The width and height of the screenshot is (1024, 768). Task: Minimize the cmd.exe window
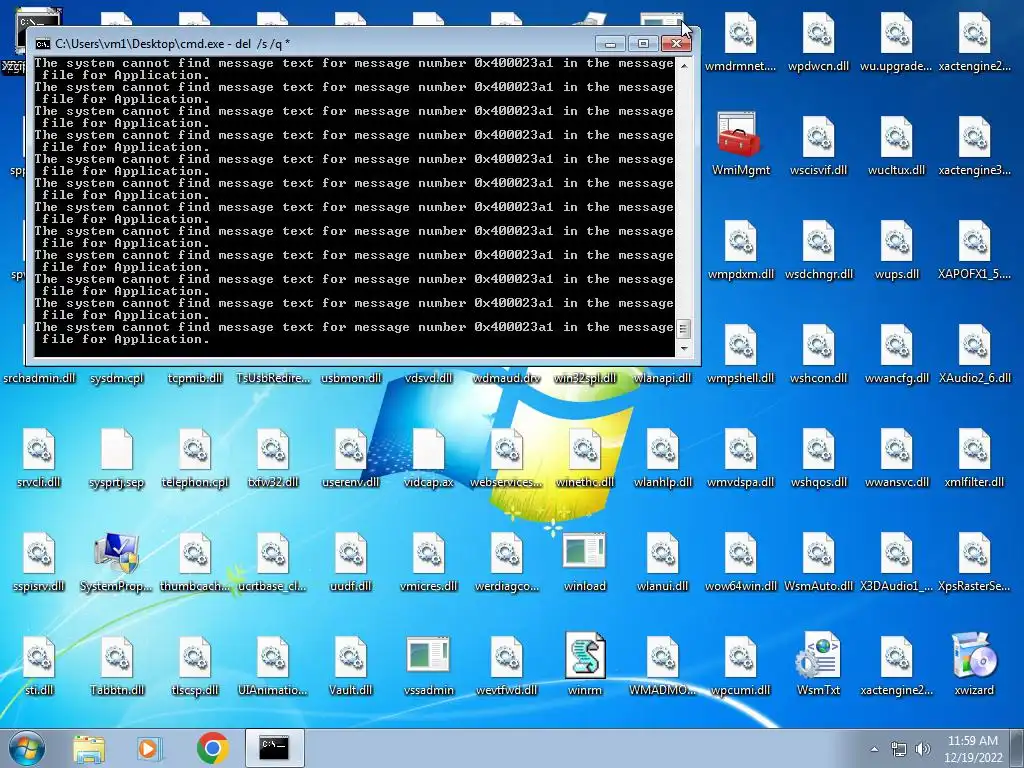pyautogui.click(x=611, y=44)
